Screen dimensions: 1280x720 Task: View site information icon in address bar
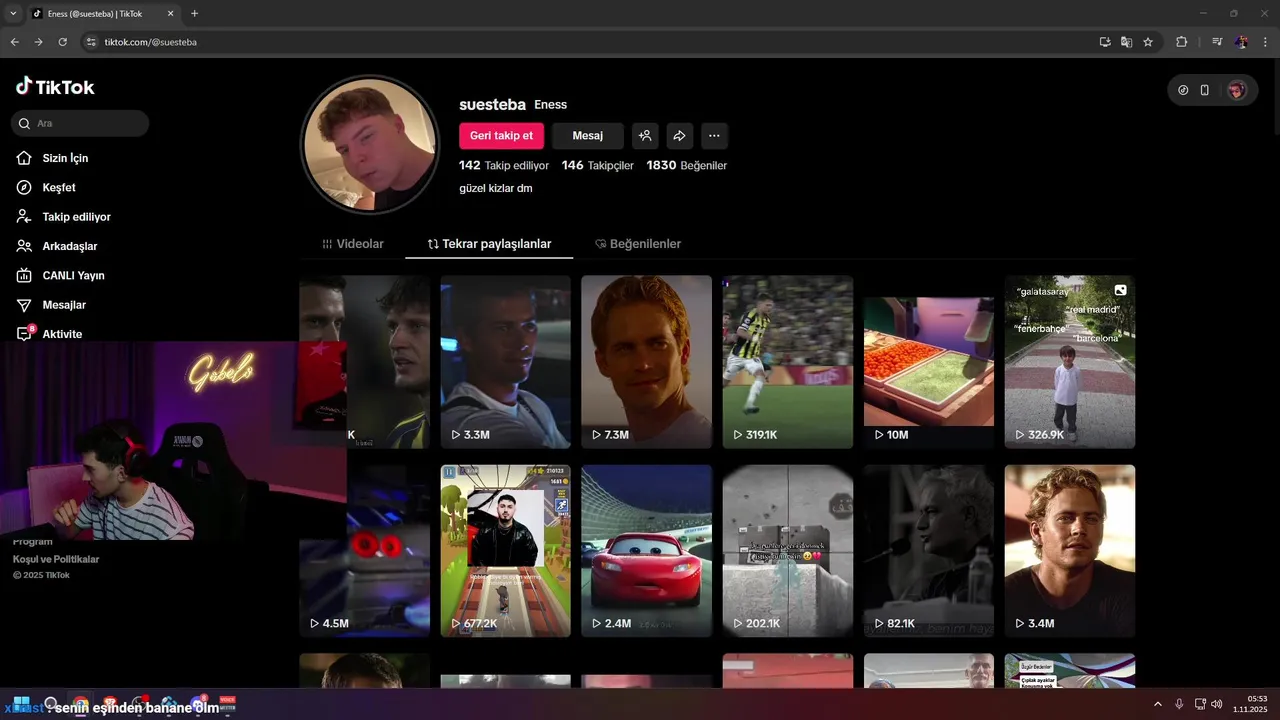(x=91, y=42)
